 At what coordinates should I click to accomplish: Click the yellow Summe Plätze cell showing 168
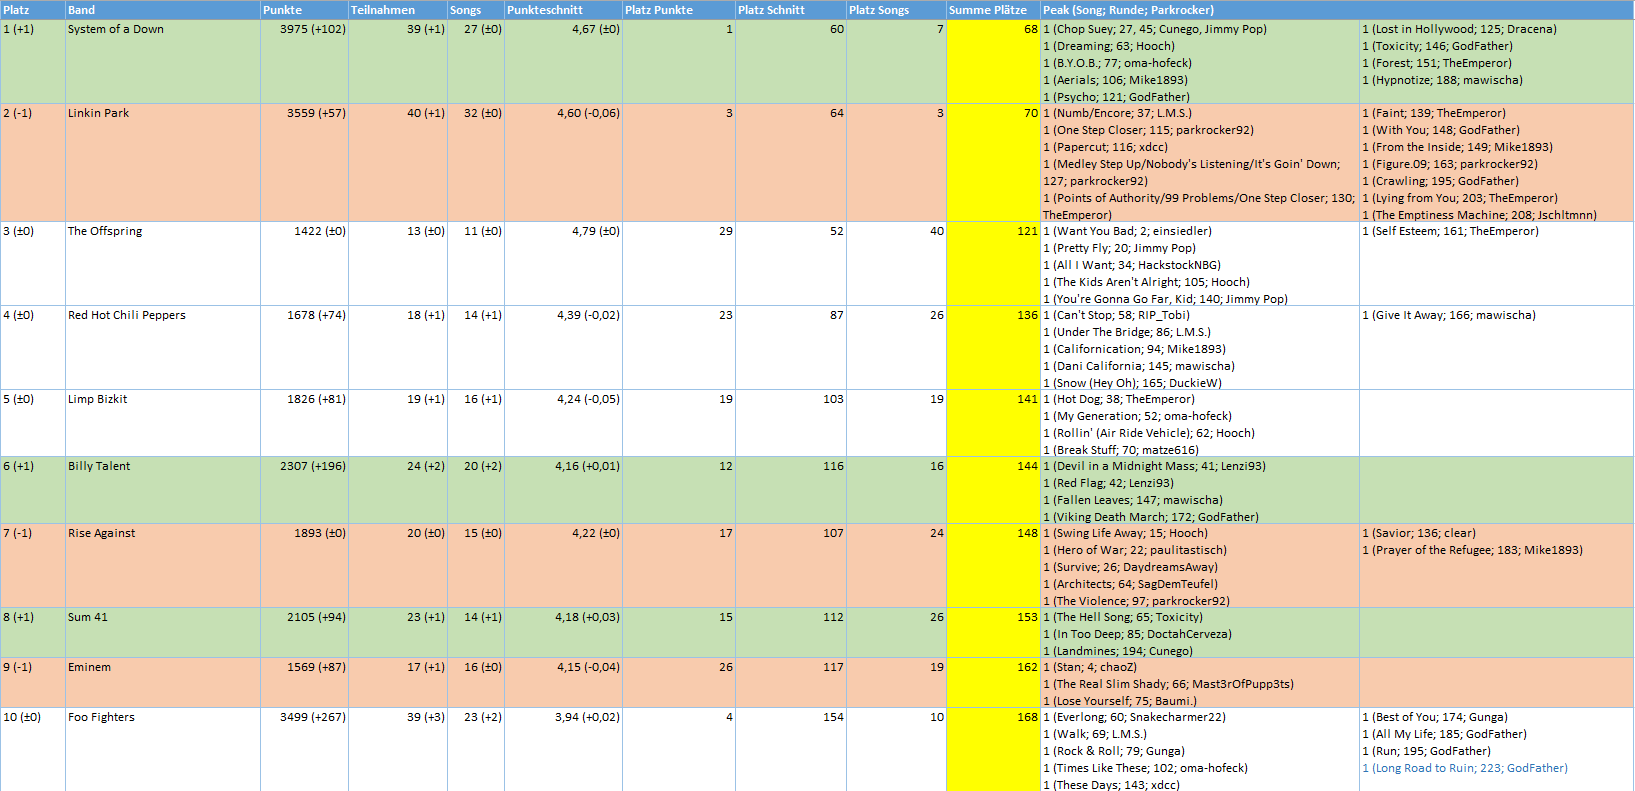[993, 718]
